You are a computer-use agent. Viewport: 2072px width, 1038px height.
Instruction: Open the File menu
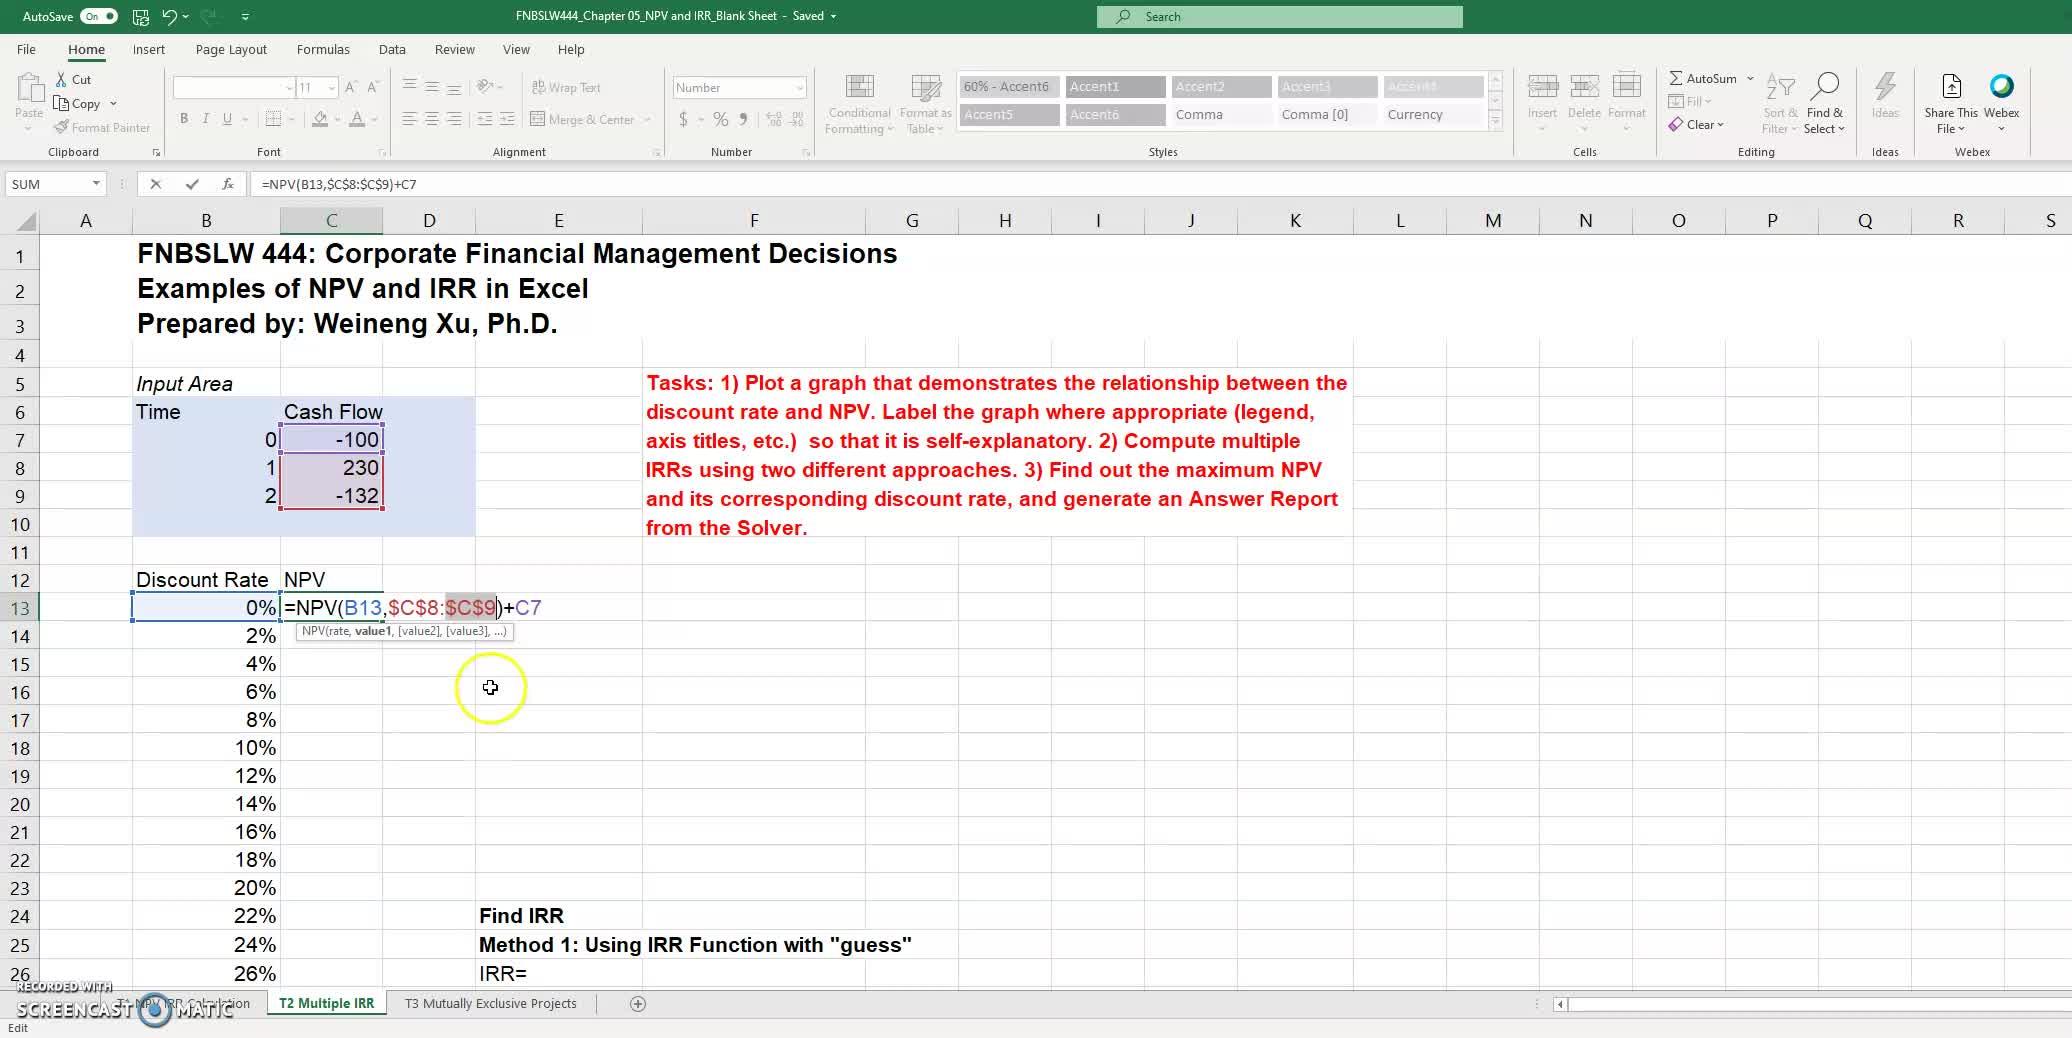pyautogui.click(x=26, y=49)
